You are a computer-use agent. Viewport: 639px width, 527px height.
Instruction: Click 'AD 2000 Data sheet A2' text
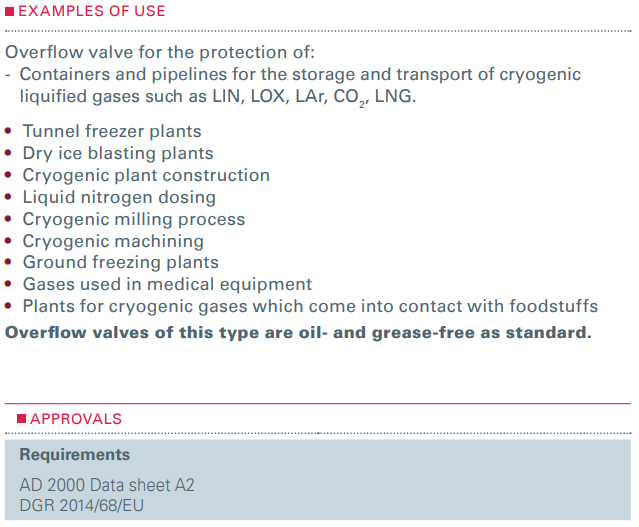(x=106, y=485)
